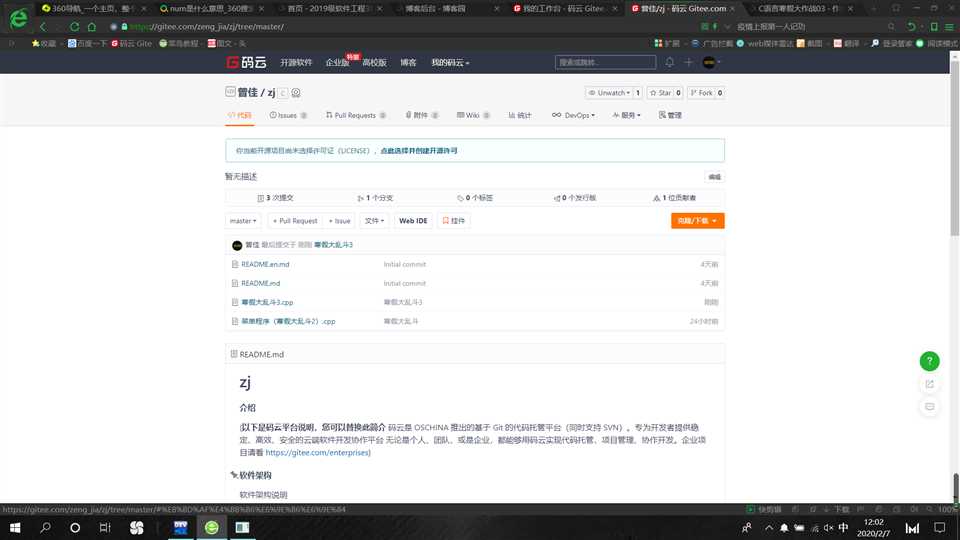The width and height of the screenshot is (960, 540).
Task: Open the orange 克隆/下载 dropdown
Action: (697, 221)
